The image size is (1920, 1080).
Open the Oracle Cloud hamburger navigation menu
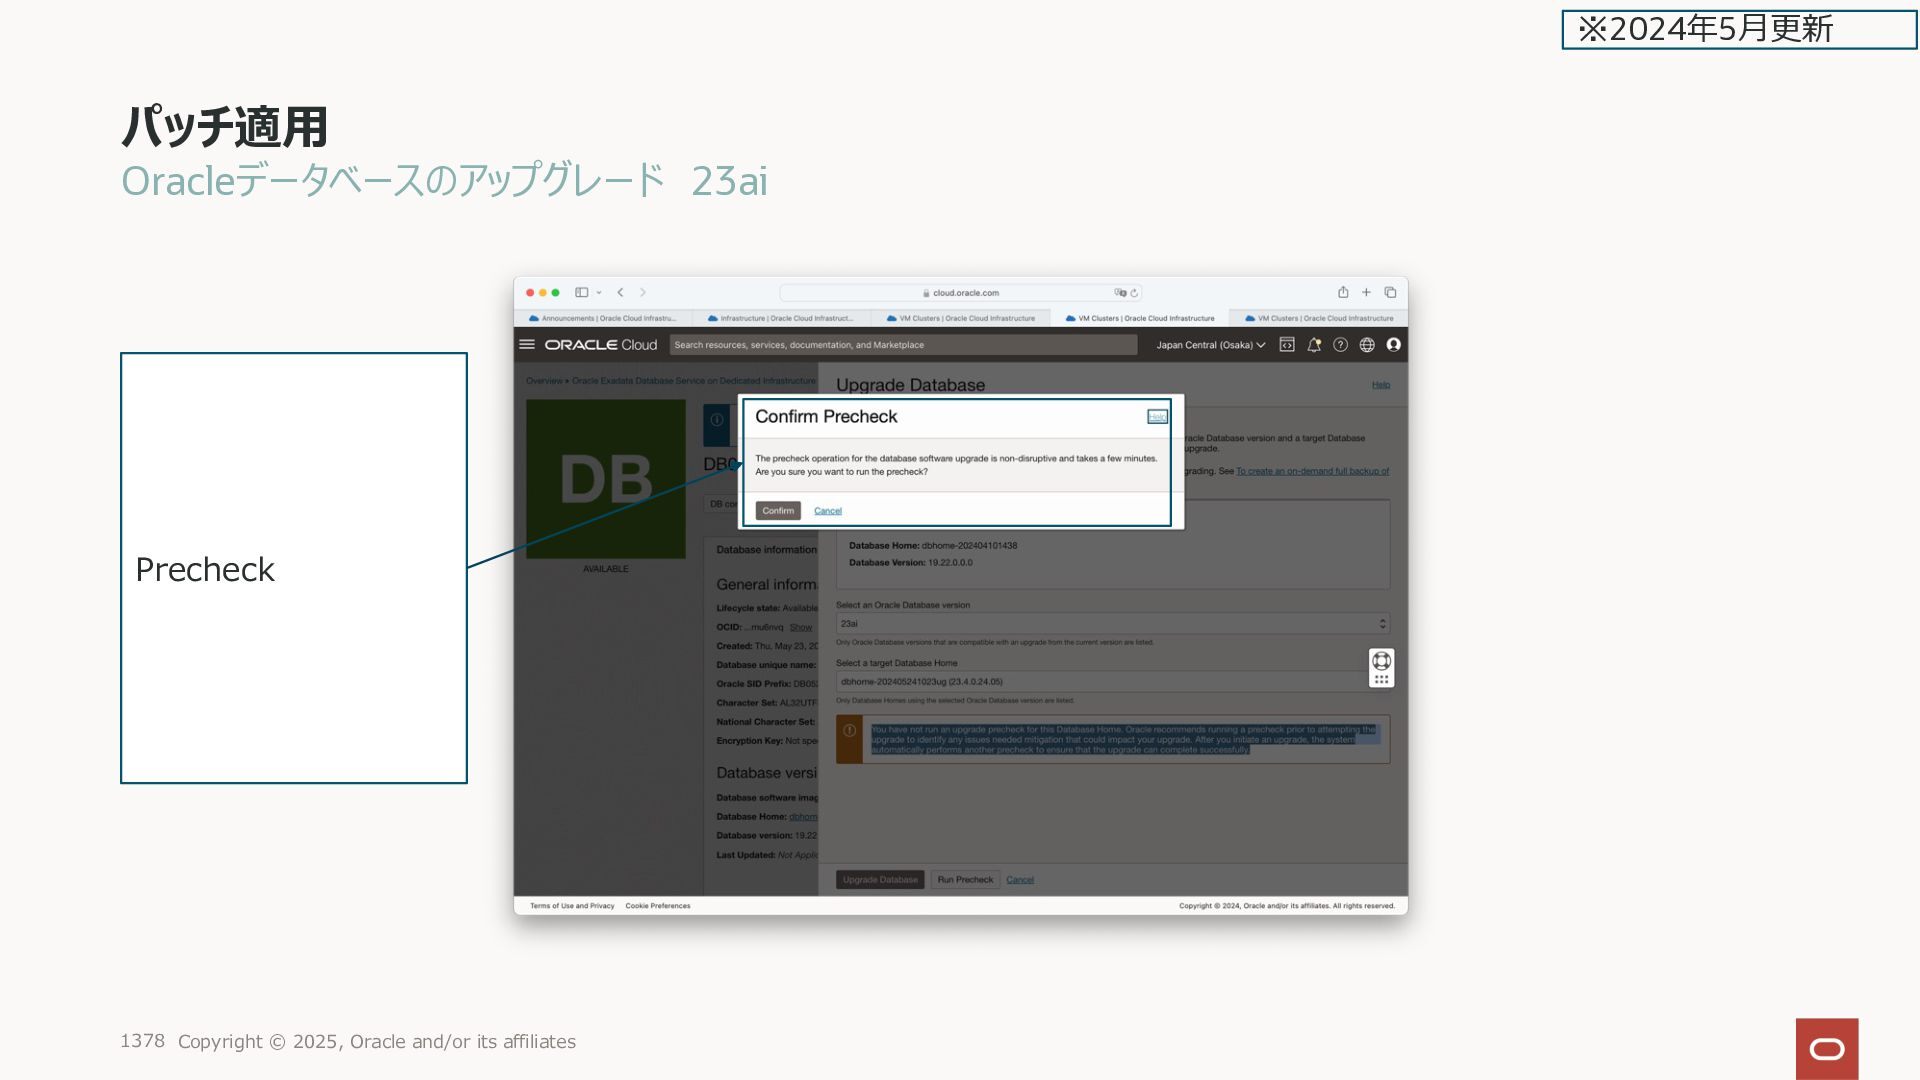coord(527,344)
